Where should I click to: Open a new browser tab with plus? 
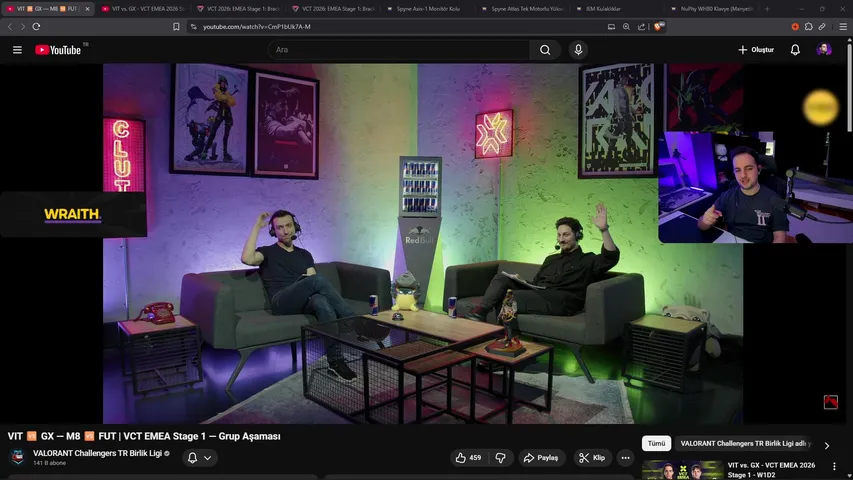(x=767, y=9)
